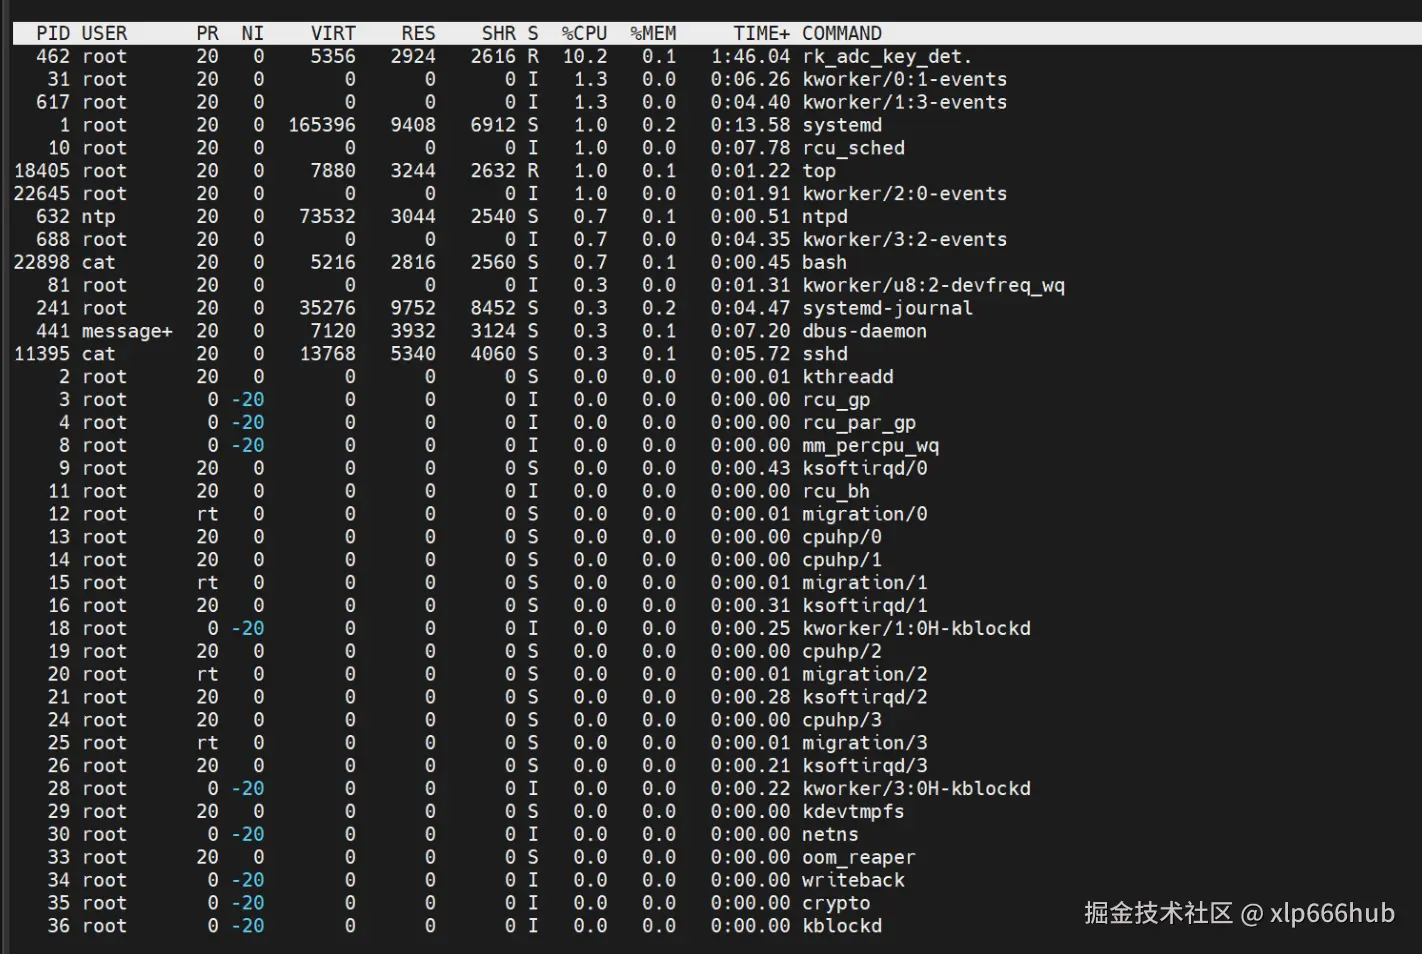Click the %CPU column header

(584, 33)
